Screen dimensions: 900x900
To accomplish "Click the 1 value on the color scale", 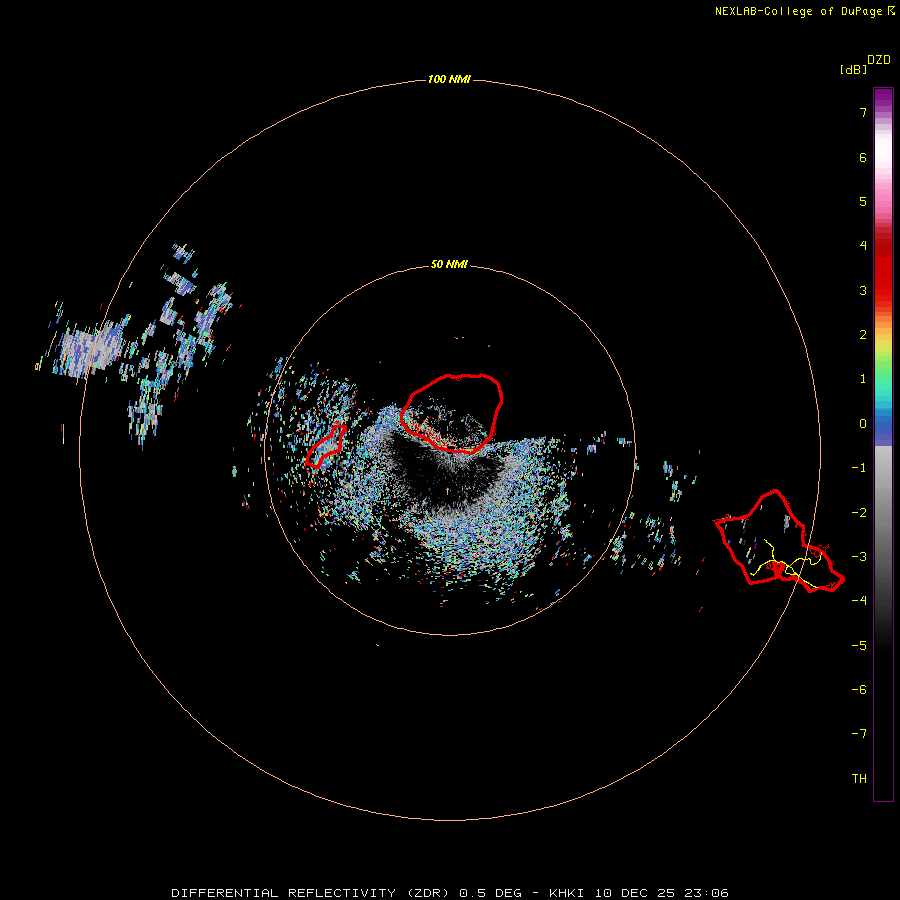I will pyautogui.click(x=863, y=379).
